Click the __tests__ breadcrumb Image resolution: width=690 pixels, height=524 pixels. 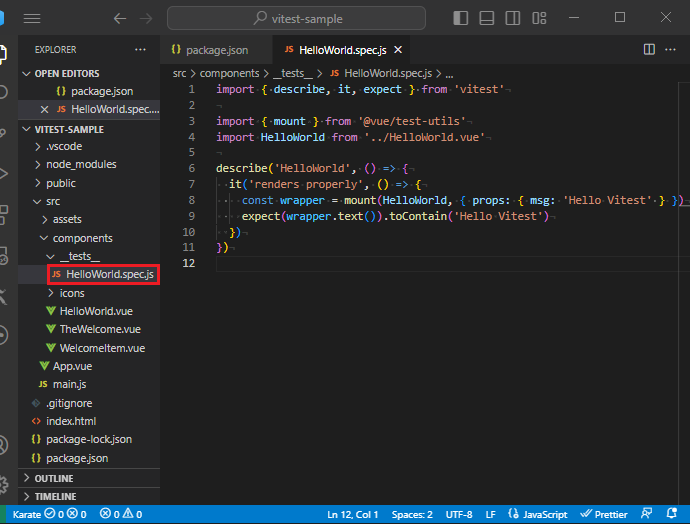293,73
